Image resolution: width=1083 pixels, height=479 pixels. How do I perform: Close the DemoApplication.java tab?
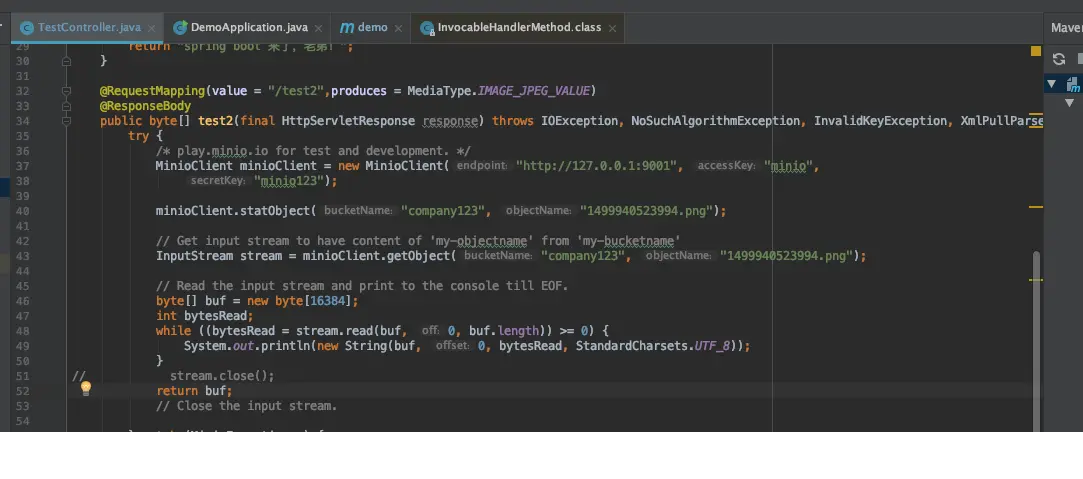(x=318, y=28)
